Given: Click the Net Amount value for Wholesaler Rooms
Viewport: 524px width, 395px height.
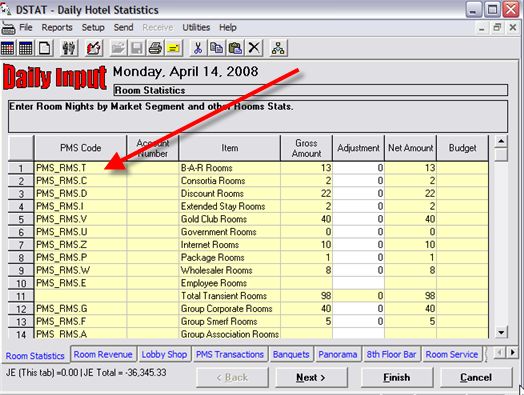Looking at the screenshot, I should pyautogui.click(x=411, y=270).
